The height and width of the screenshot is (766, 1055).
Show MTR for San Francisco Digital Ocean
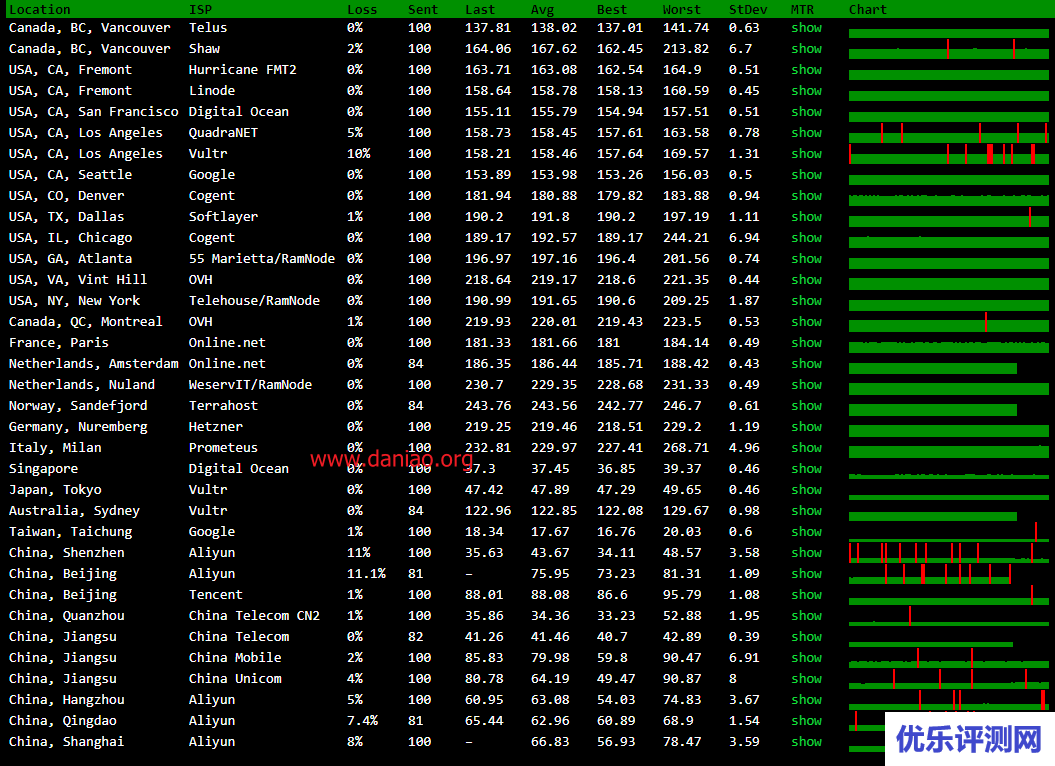coord(806,112)
